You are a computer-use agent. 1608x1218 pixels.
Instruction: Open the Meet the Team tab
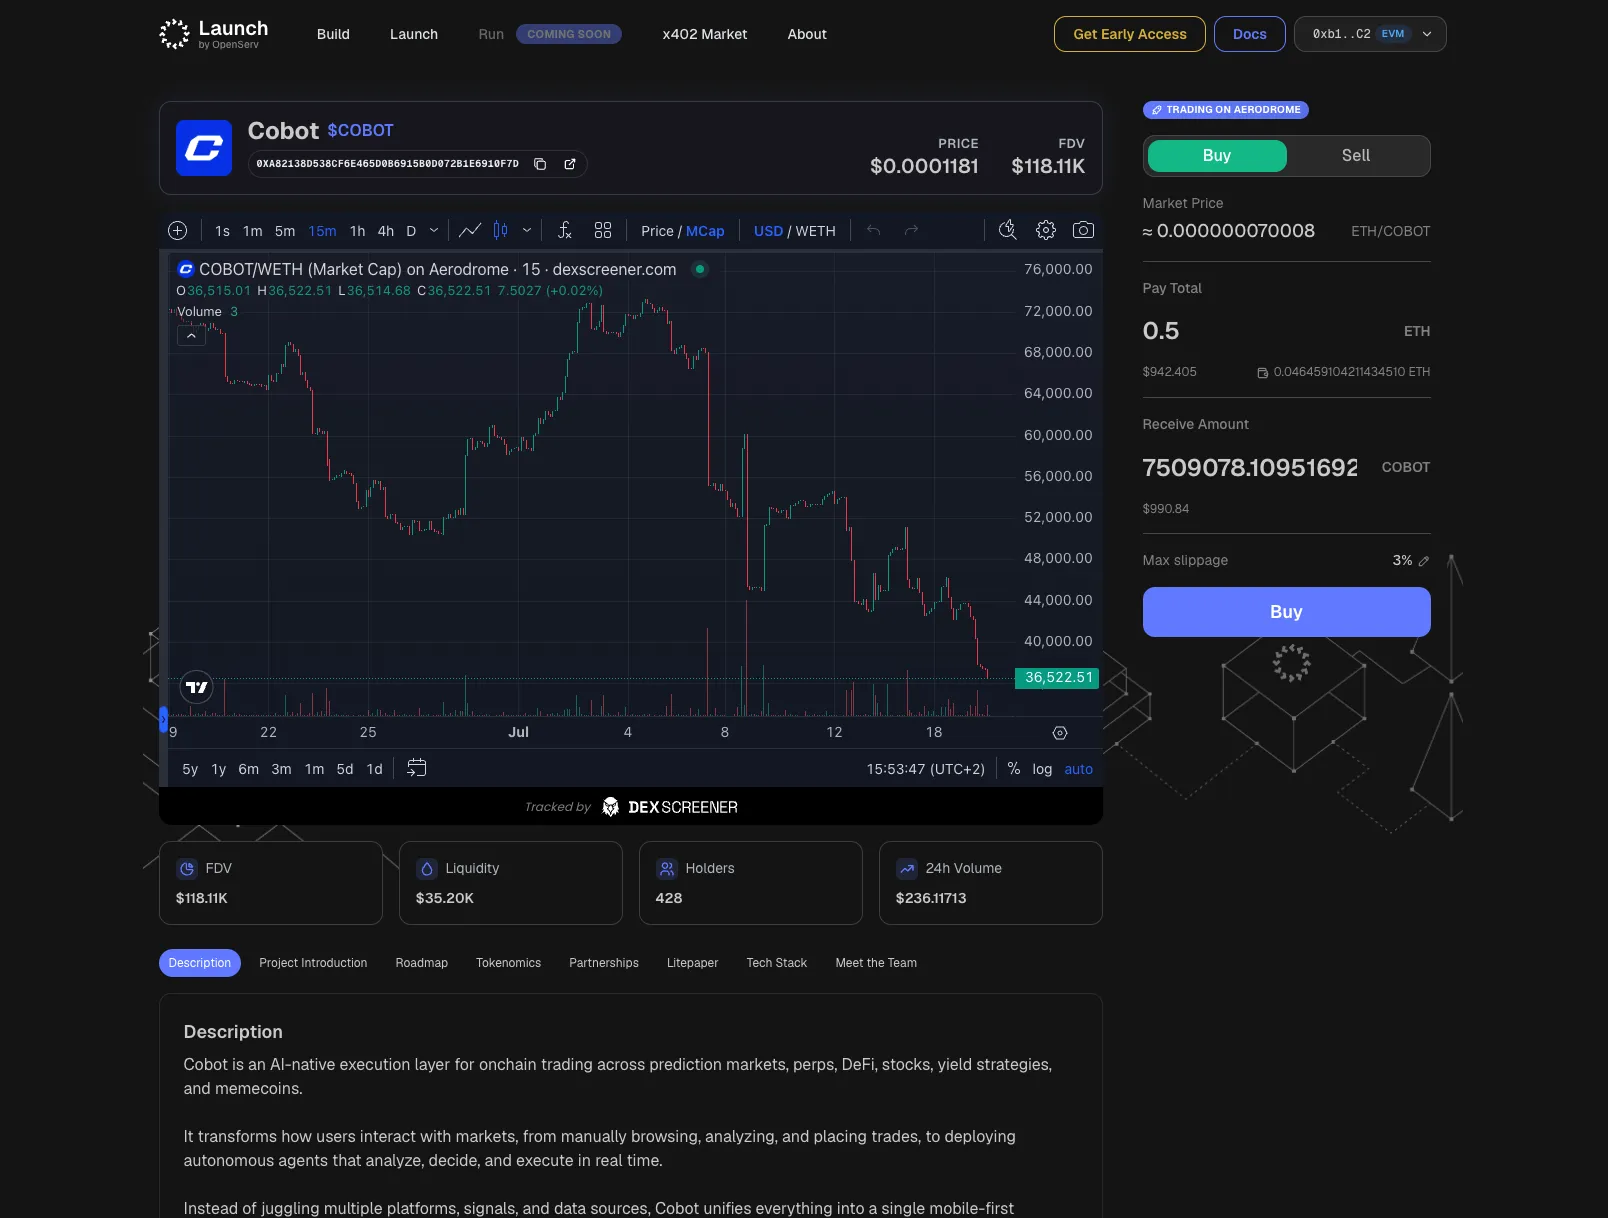[876, 963]
